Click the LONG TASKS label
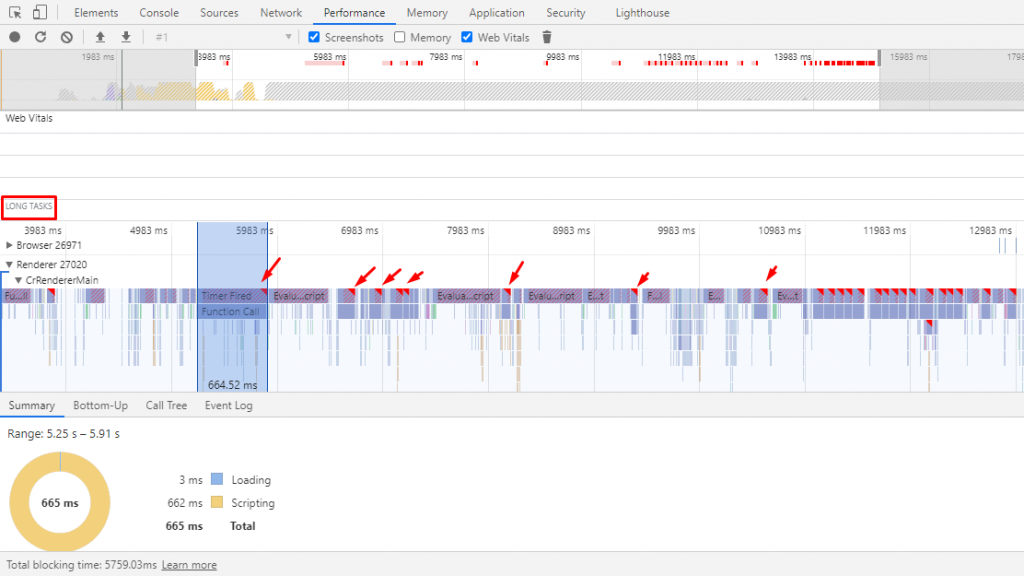This screenshot has width=1024, height=576. pyautogui.click(x=29, y=206)
